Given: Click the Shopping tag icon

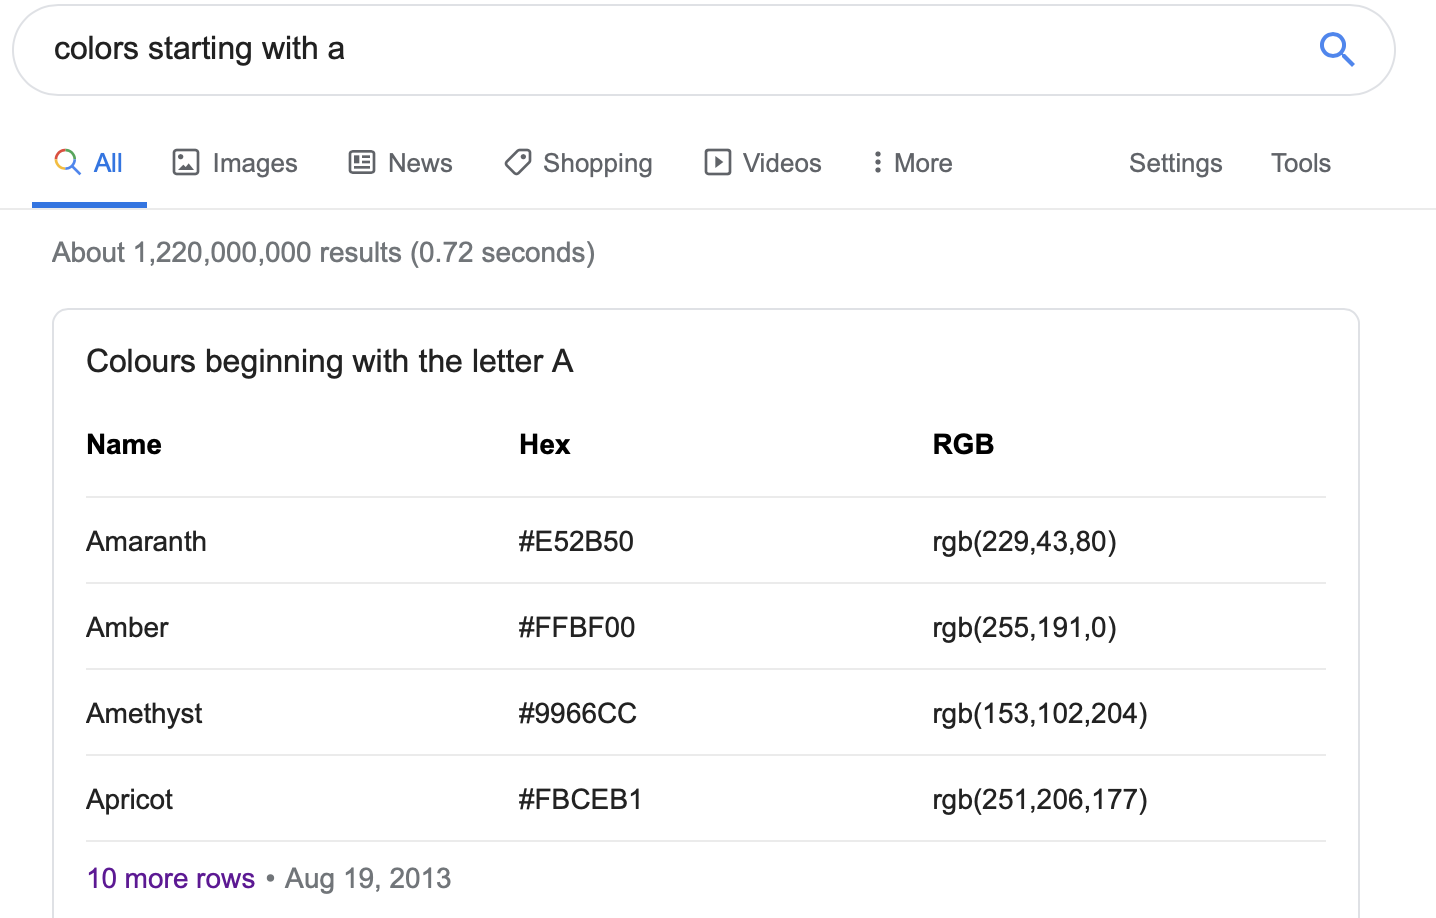Looking at the screenshot, I should pos(517,162).
